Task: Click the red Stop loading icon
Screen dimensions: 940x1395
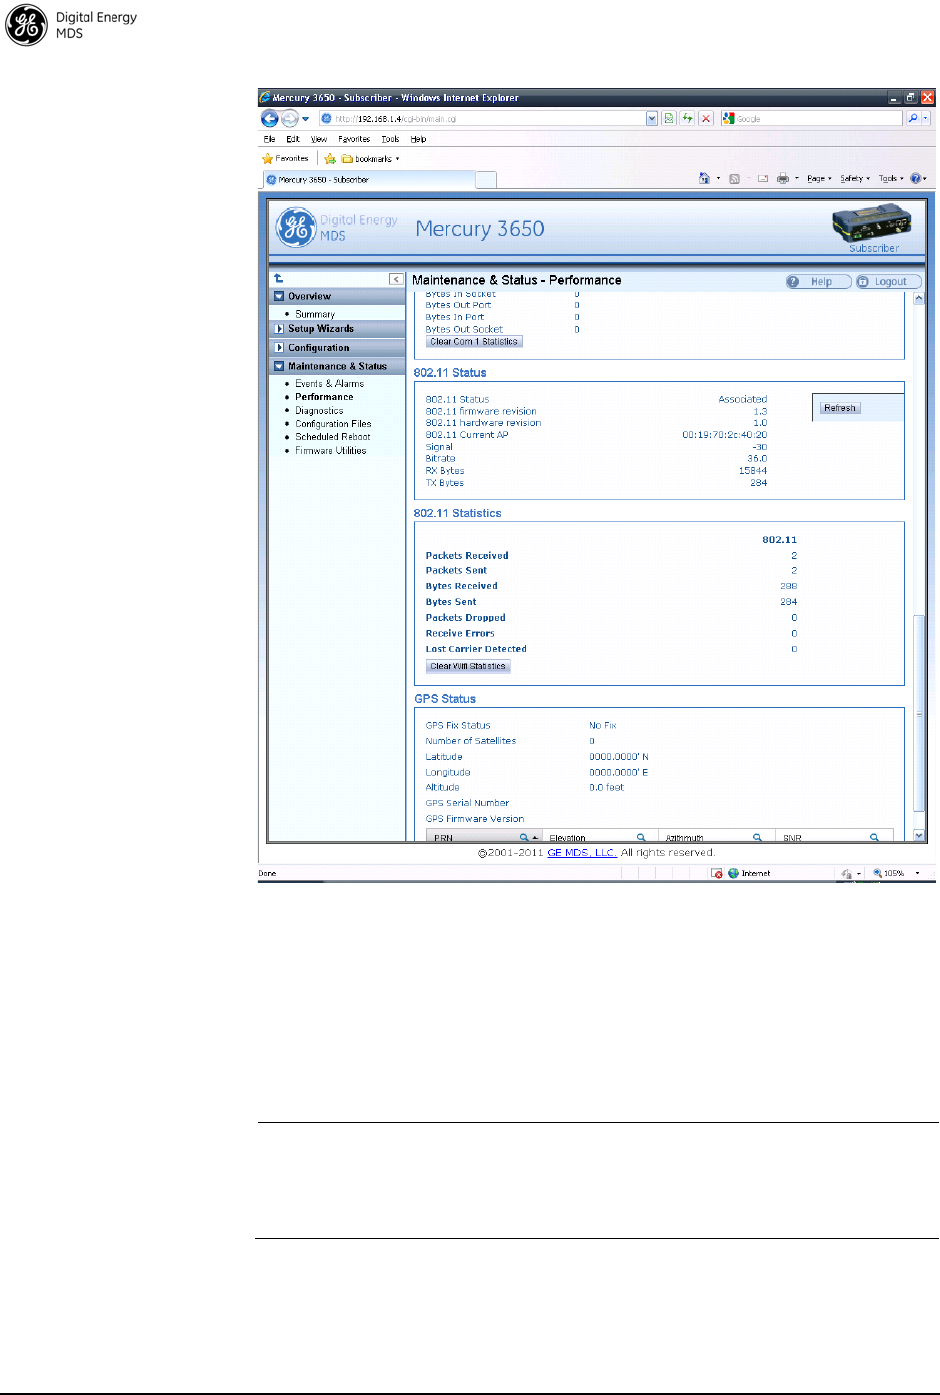Action: point(706,118)
